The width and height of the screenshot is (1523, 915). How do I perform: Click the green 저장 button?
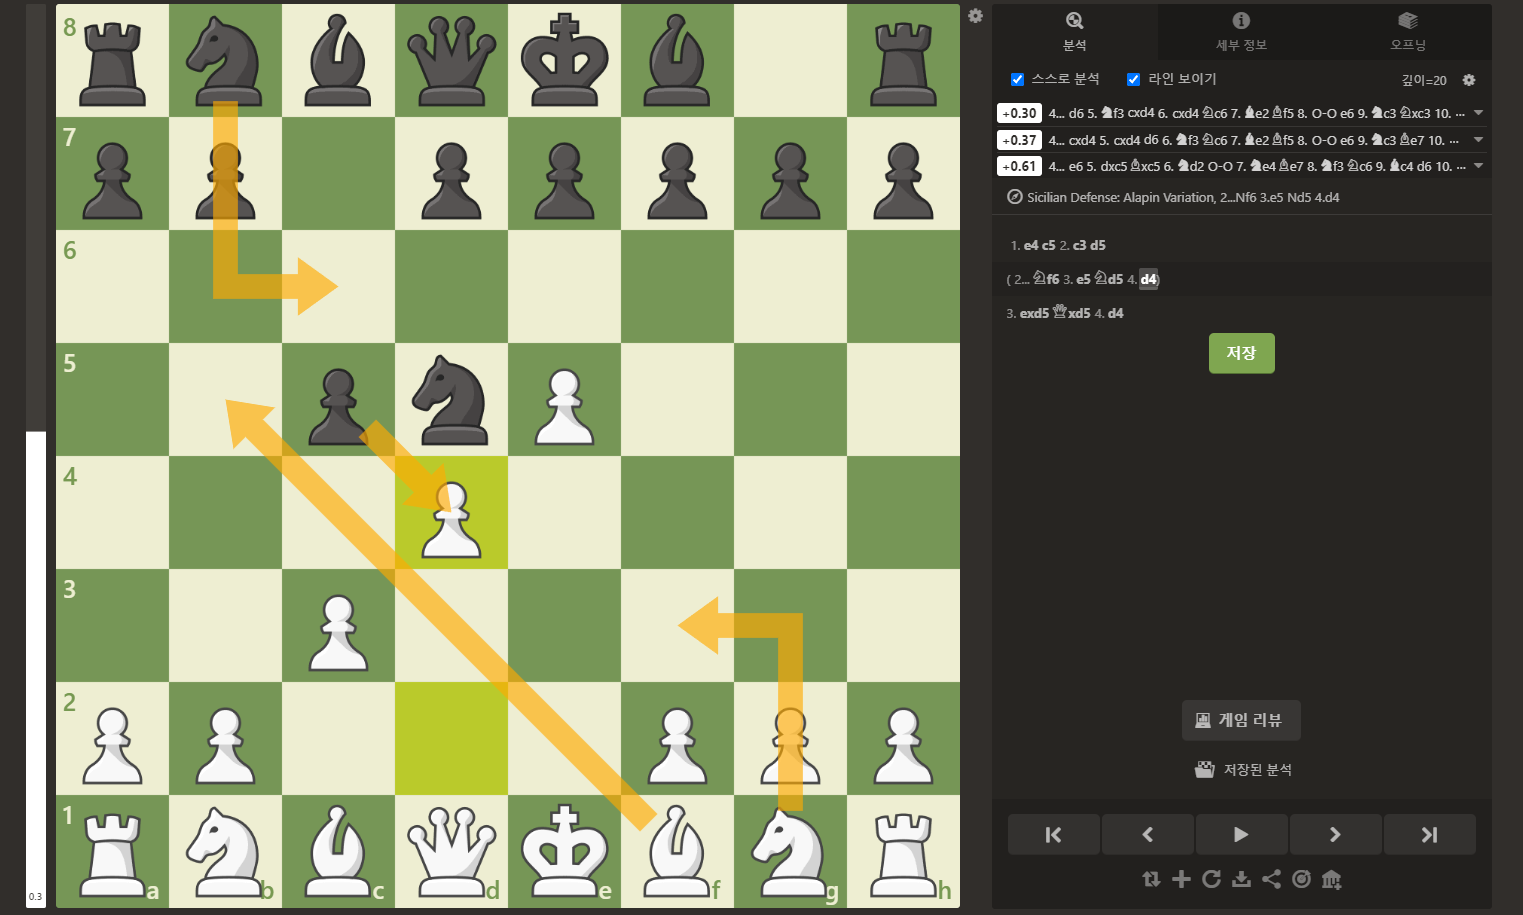(1241, 353)
